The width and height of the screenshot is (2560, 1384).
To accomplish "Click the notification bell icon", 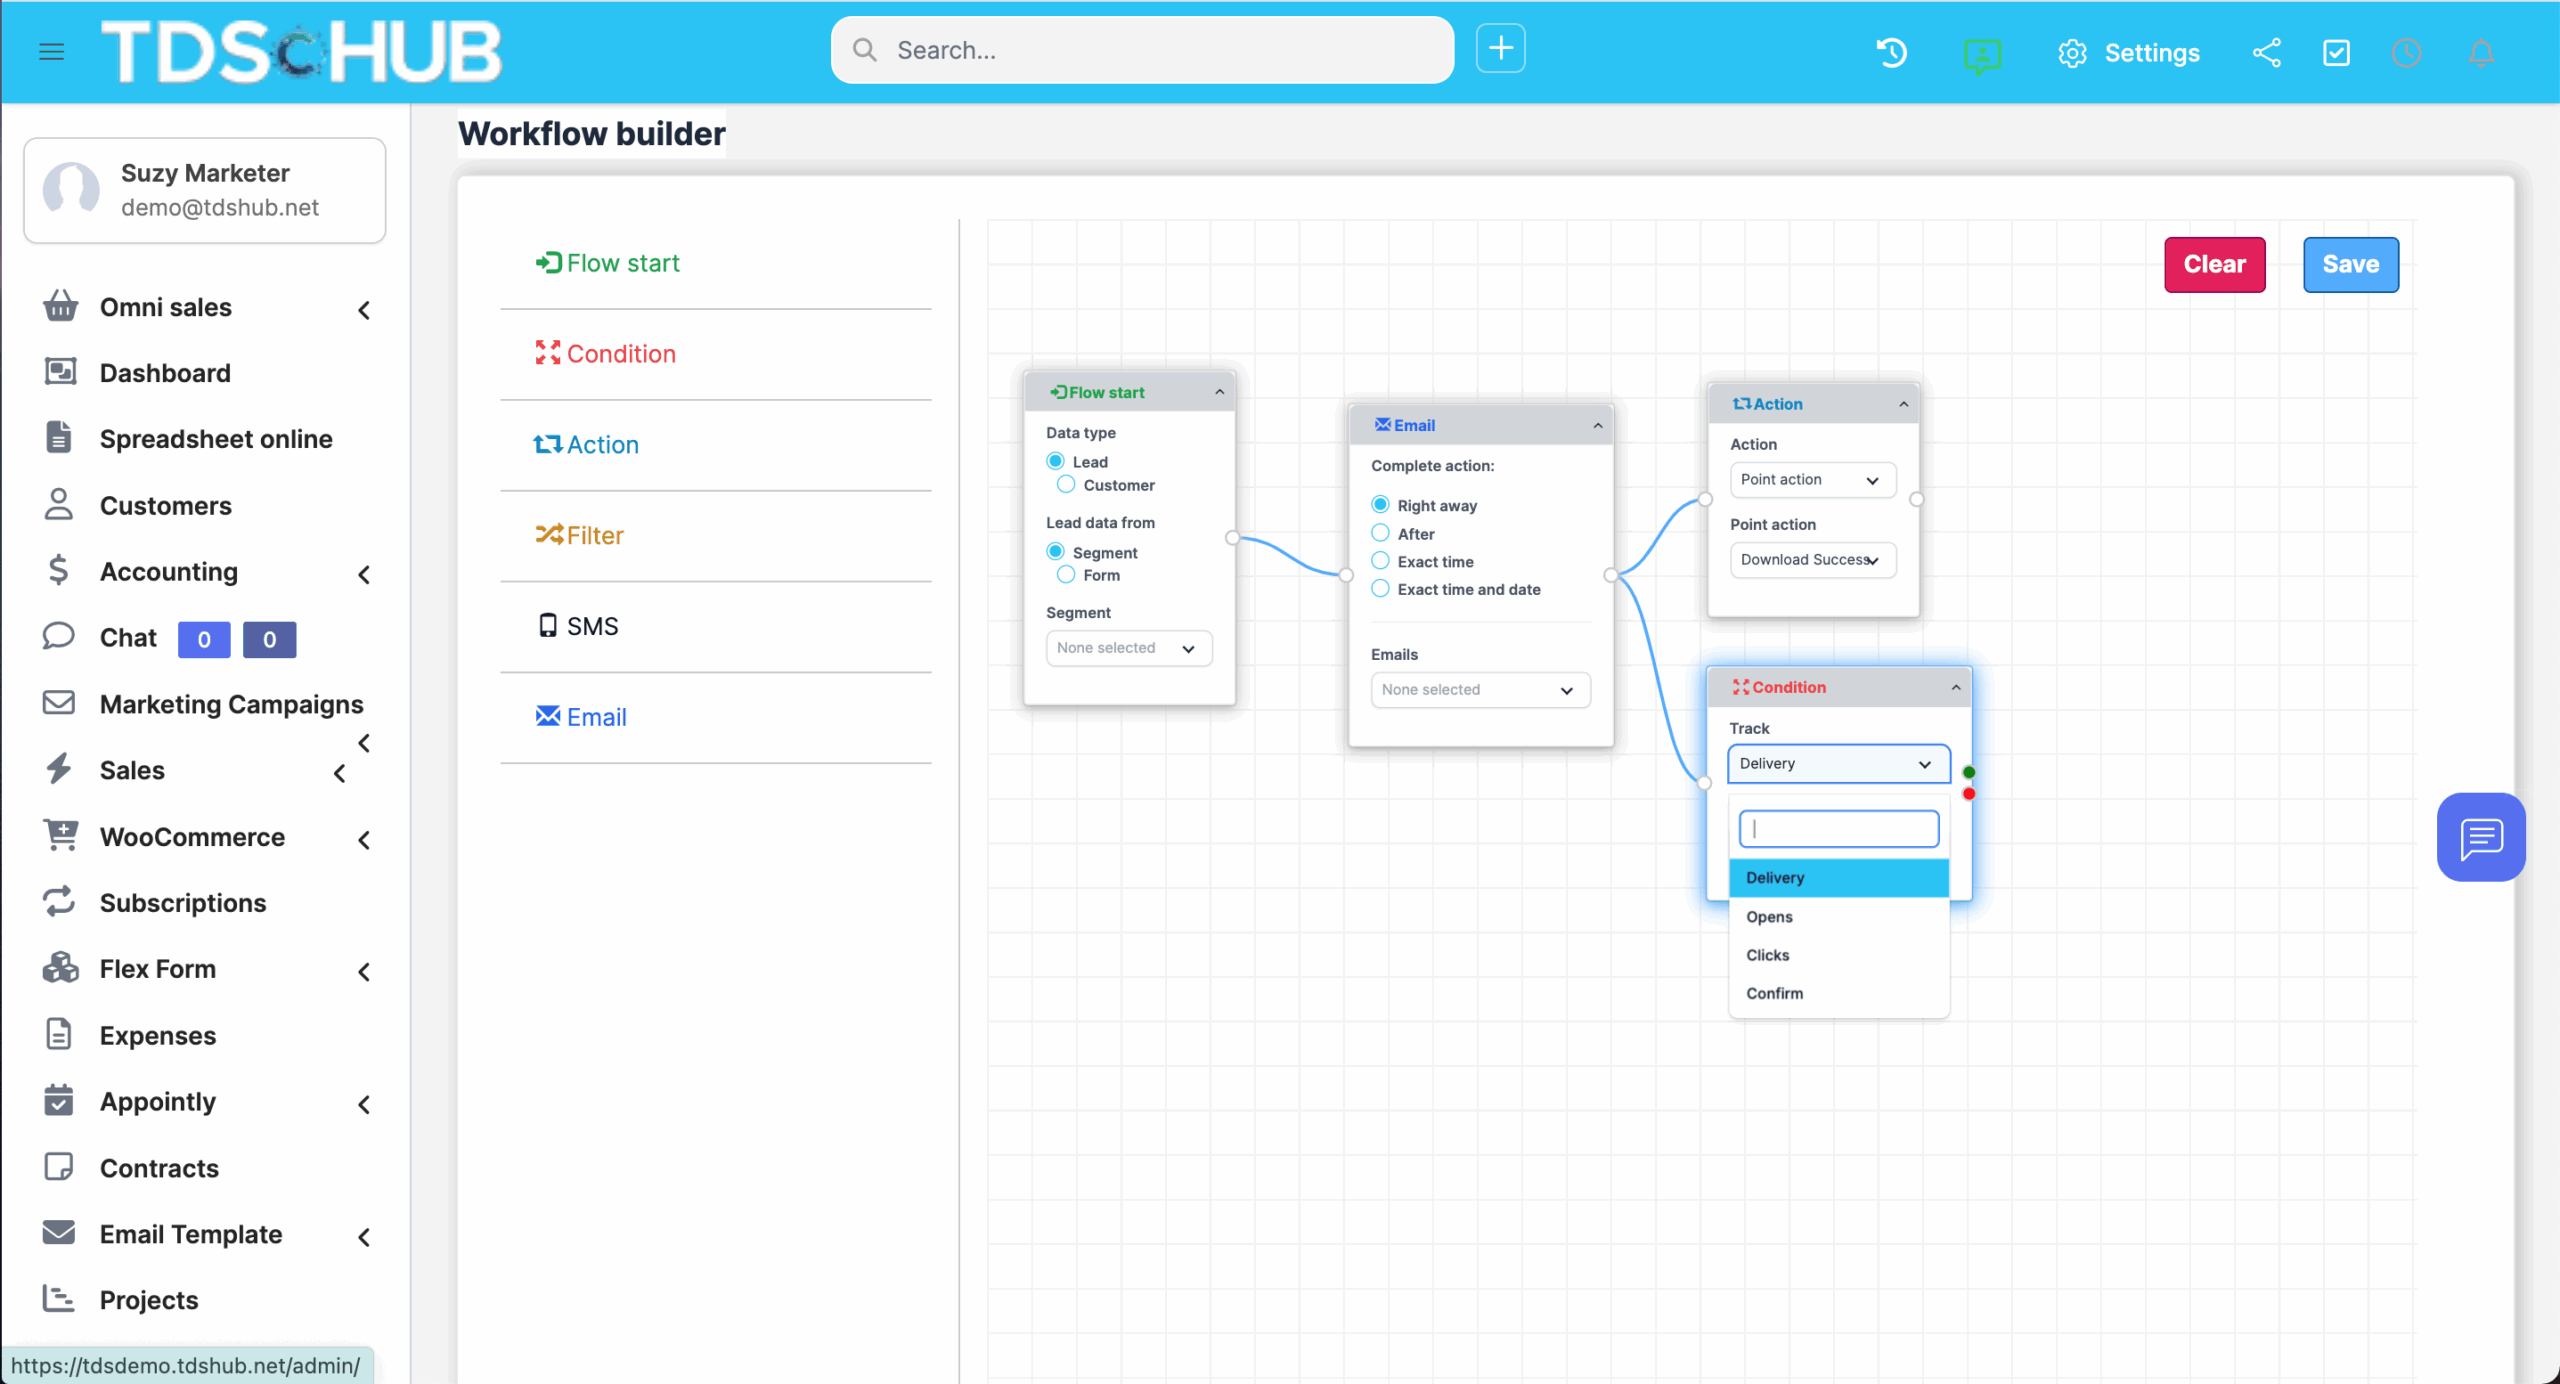I will coord(2481,53).
